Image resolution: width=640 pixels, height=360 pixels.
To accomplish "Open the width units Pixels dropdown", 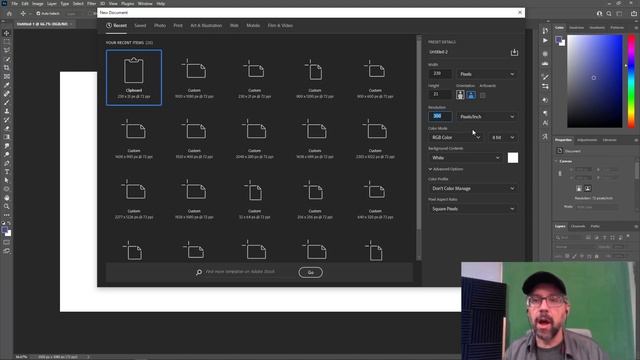I will [487, 74].
